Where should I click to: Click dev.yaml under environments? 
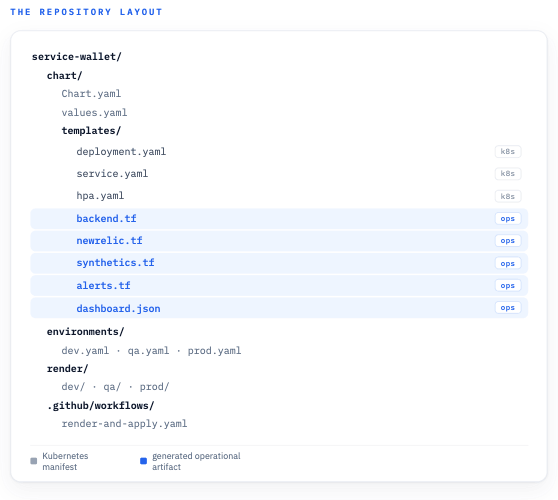85,351
